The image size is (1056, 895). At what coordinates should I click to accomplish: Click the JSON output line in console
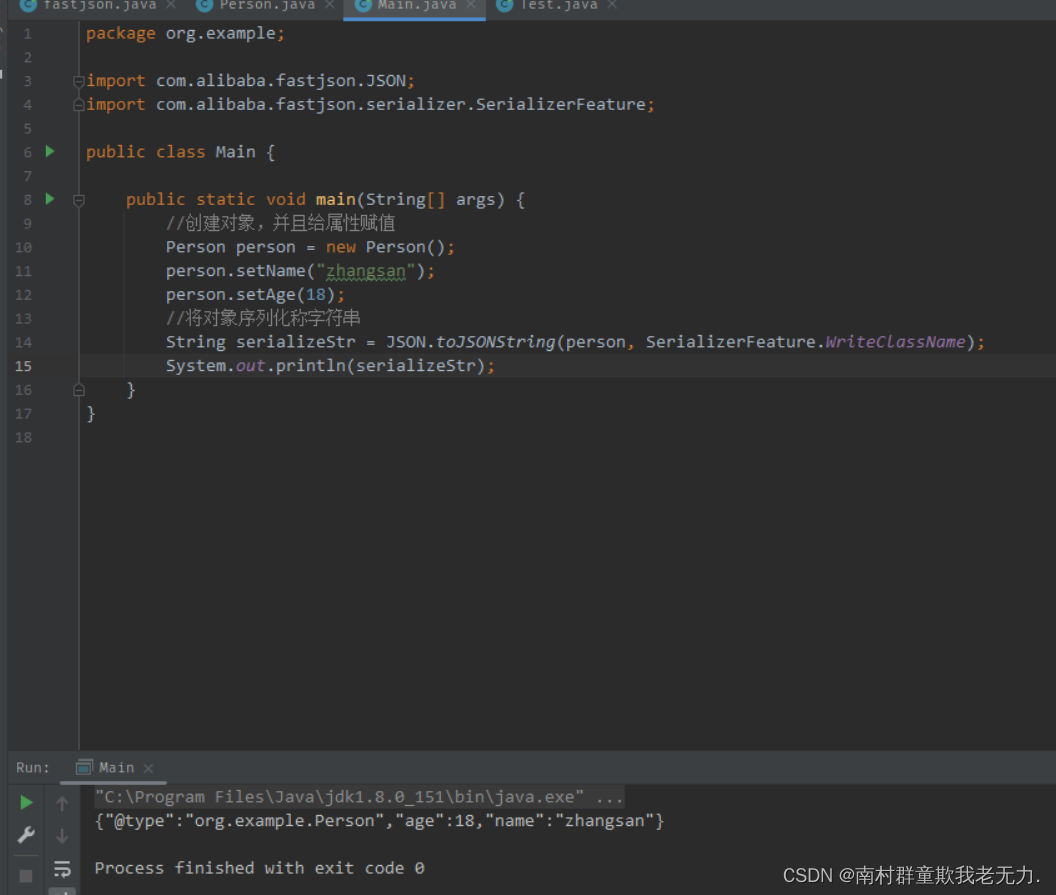[379, 821]
